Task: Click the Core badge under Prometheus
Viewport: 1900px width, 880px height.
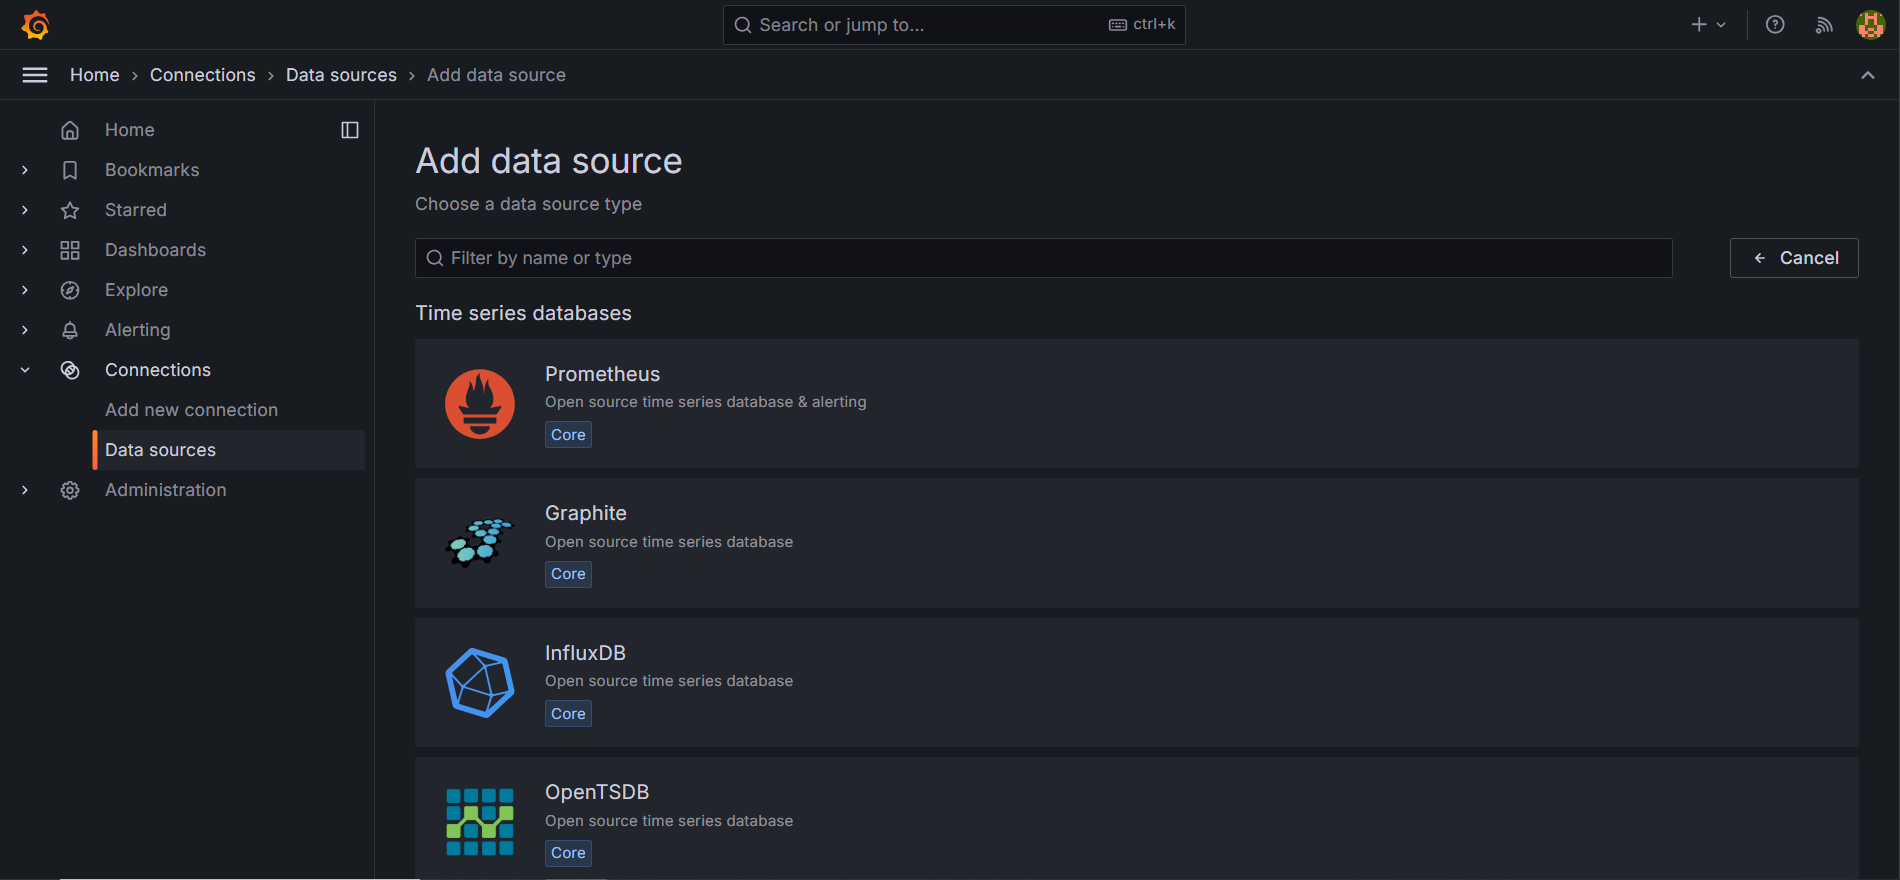Action: pos(568,435)
